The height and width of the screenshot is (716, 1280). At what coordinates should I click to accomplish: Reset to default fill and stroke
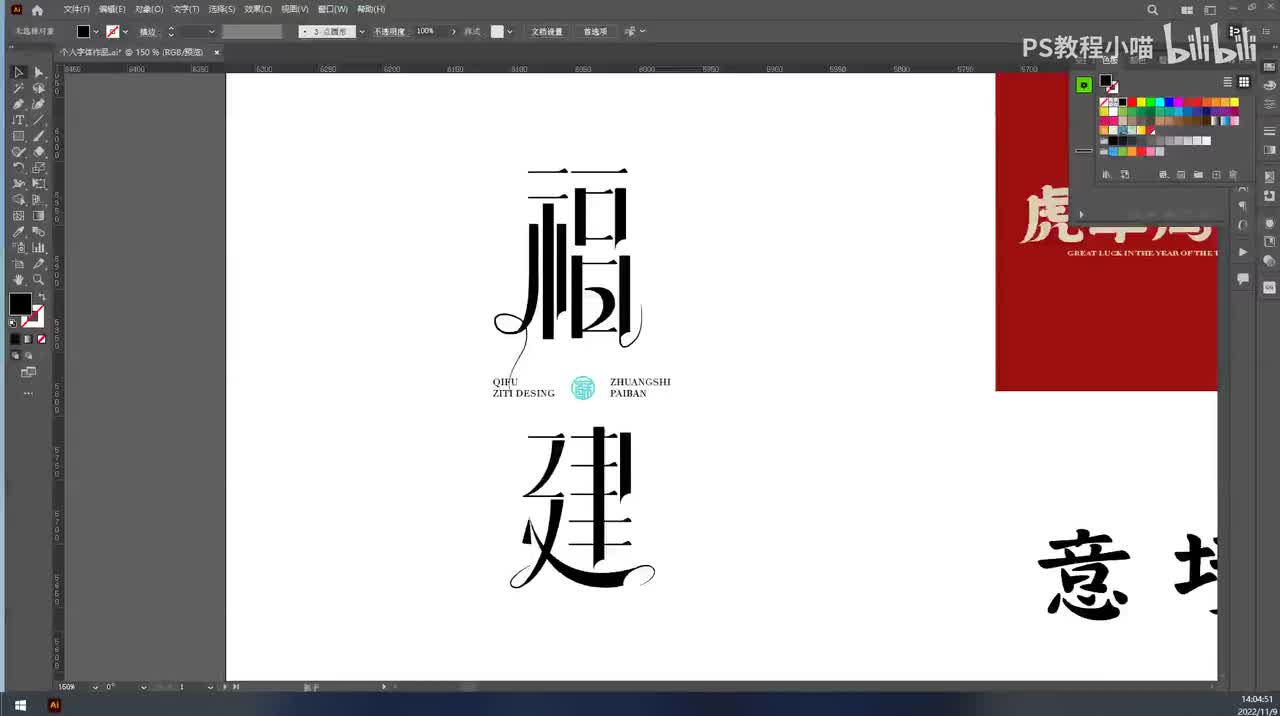[x=13, y=322]
